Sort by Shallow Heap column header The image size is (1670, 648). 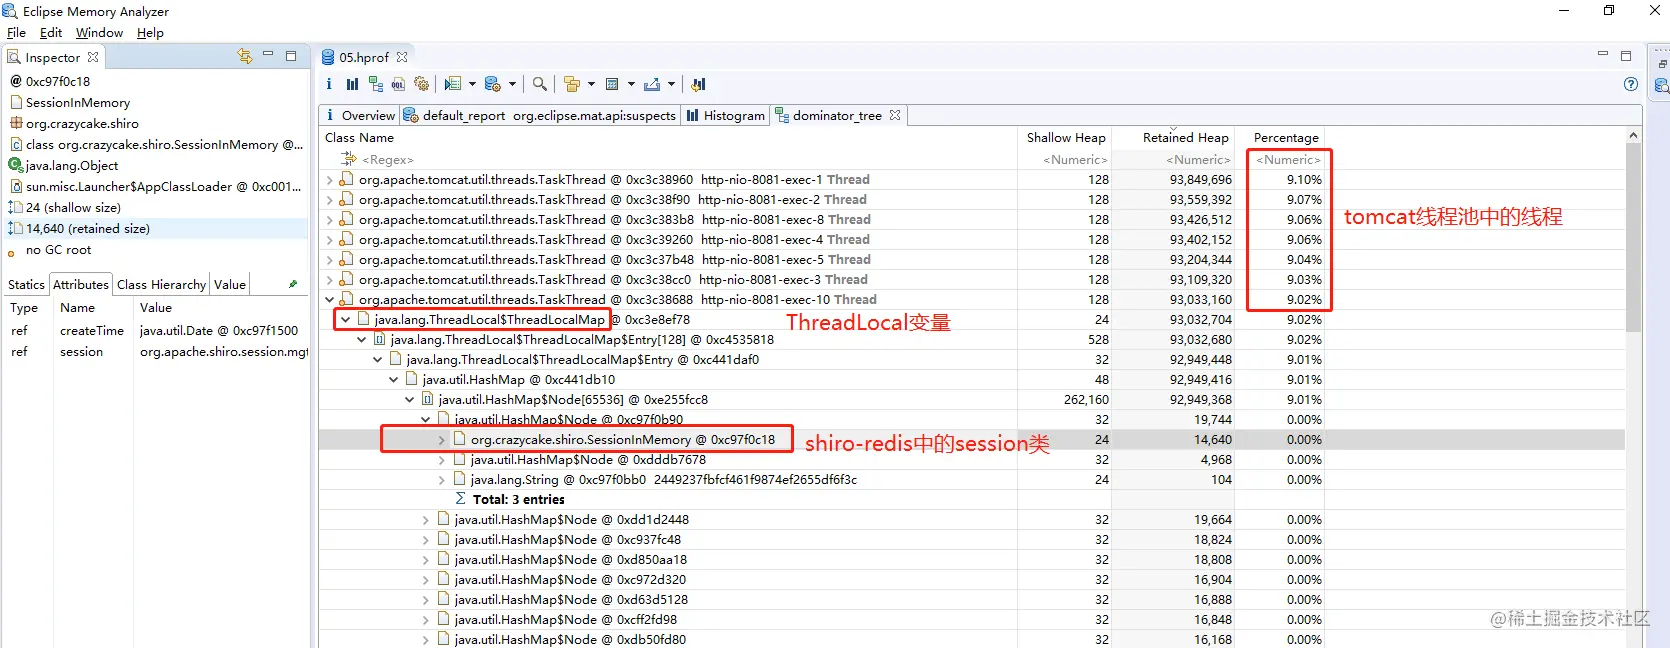pos(1065,138)
